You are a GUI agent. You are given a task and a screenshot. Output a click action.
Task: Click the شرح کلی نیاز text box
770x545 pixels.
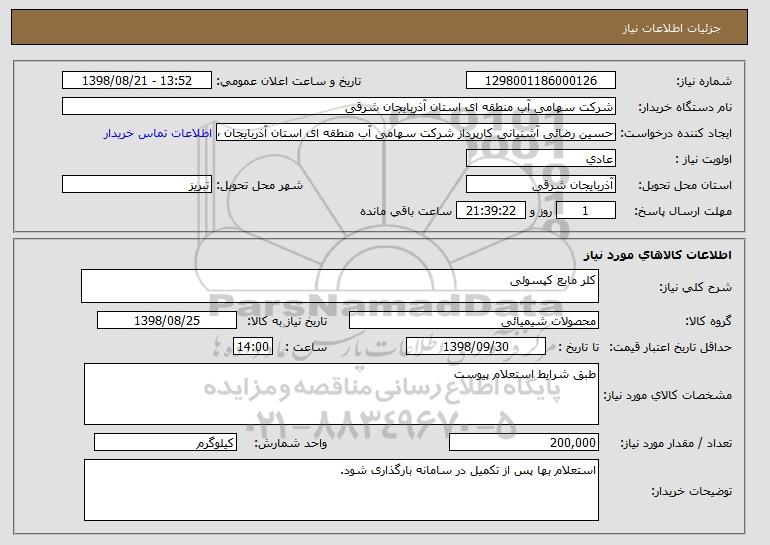[340, 286]
